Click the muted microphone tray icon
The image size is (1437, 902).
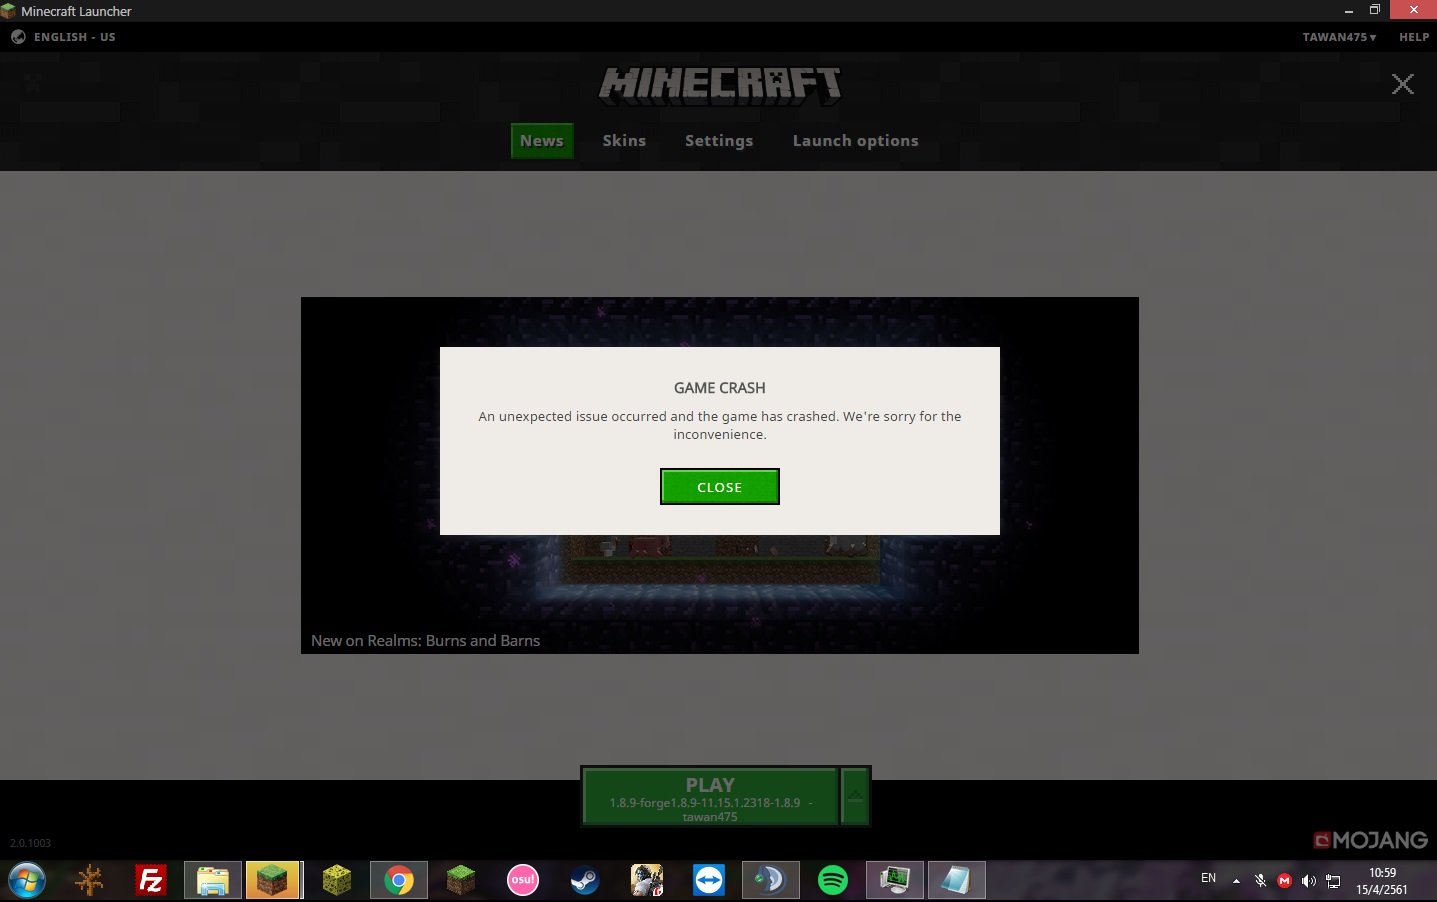tap(1260, 881)
